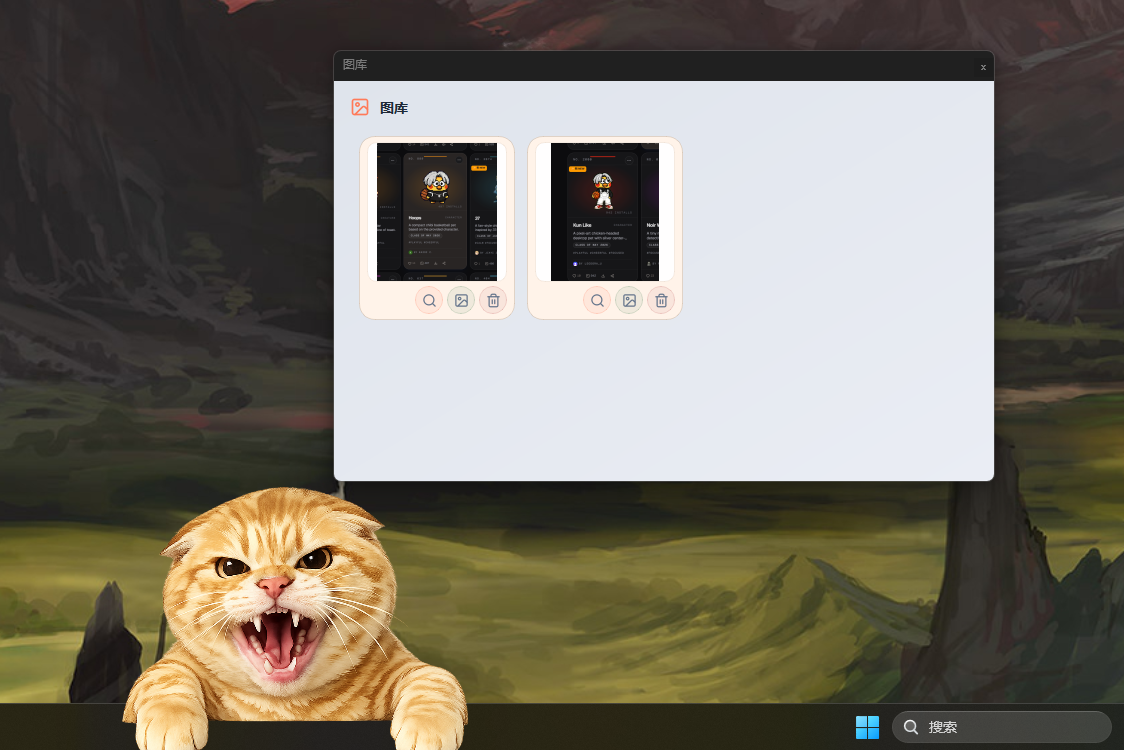Click the orange gallery icon beside 图库 heading
The width and height of the screenshot is (1124, 750).
point(360,108)
